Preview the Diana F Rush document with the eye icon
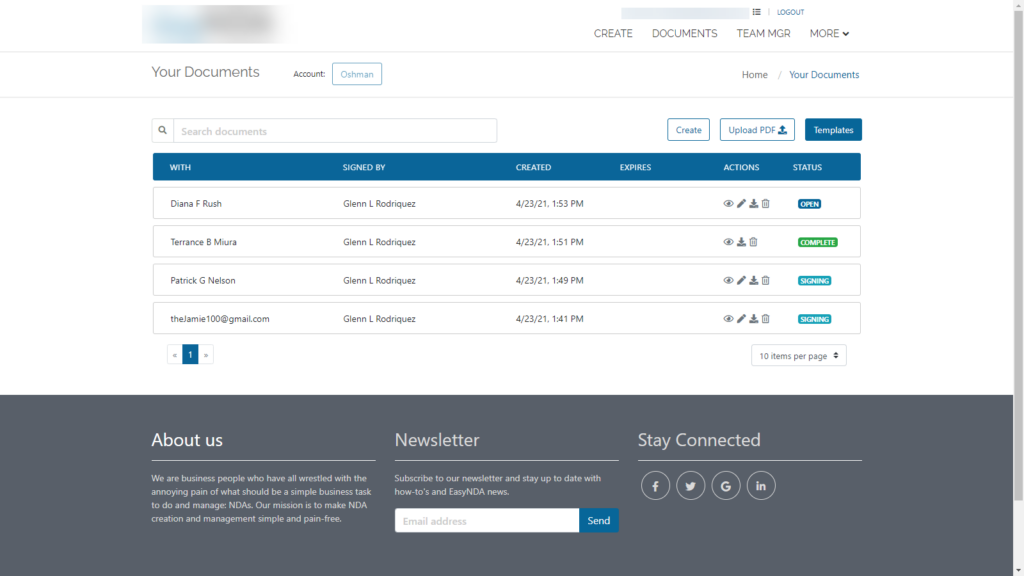Viewport: 1024px width, 576px height. pos(728,203)
